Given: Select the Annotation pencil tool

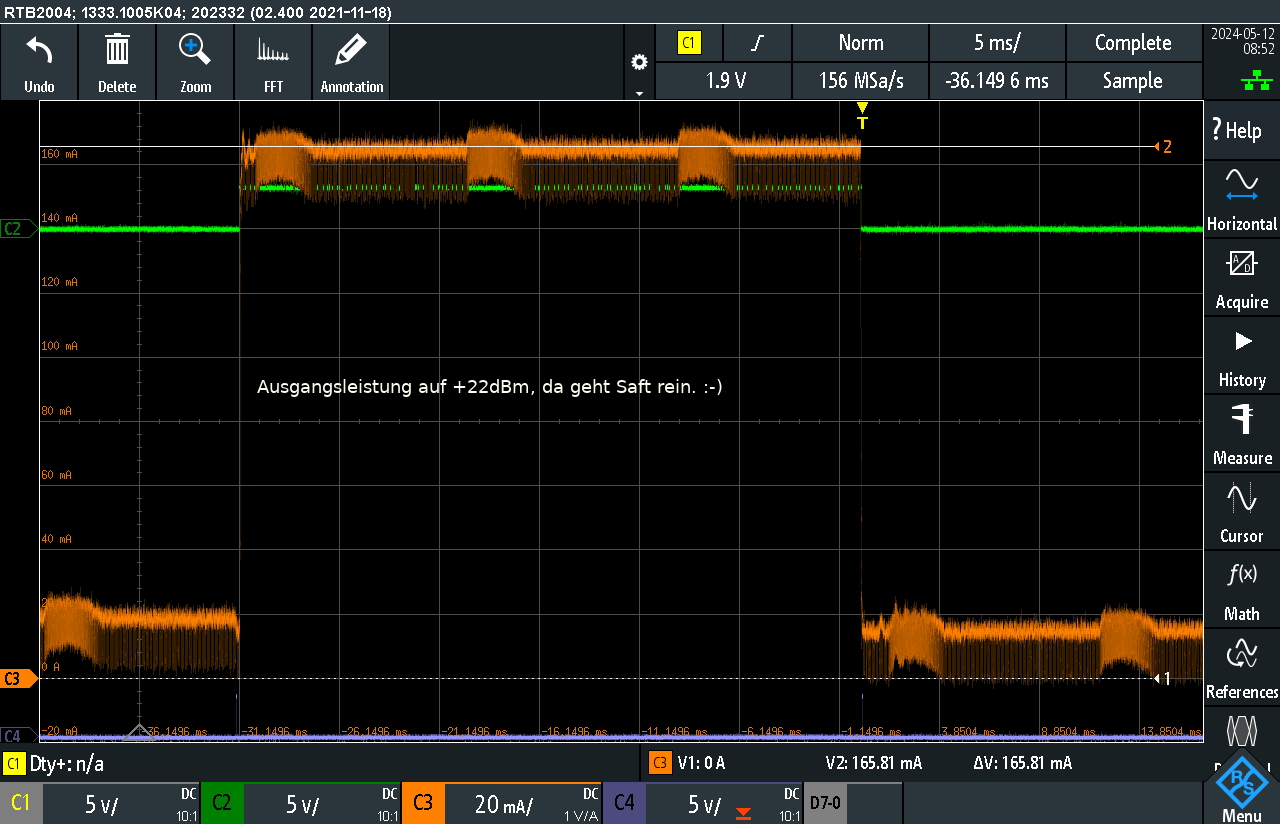Looking at the screenshot, I should [x=351, y=50].
